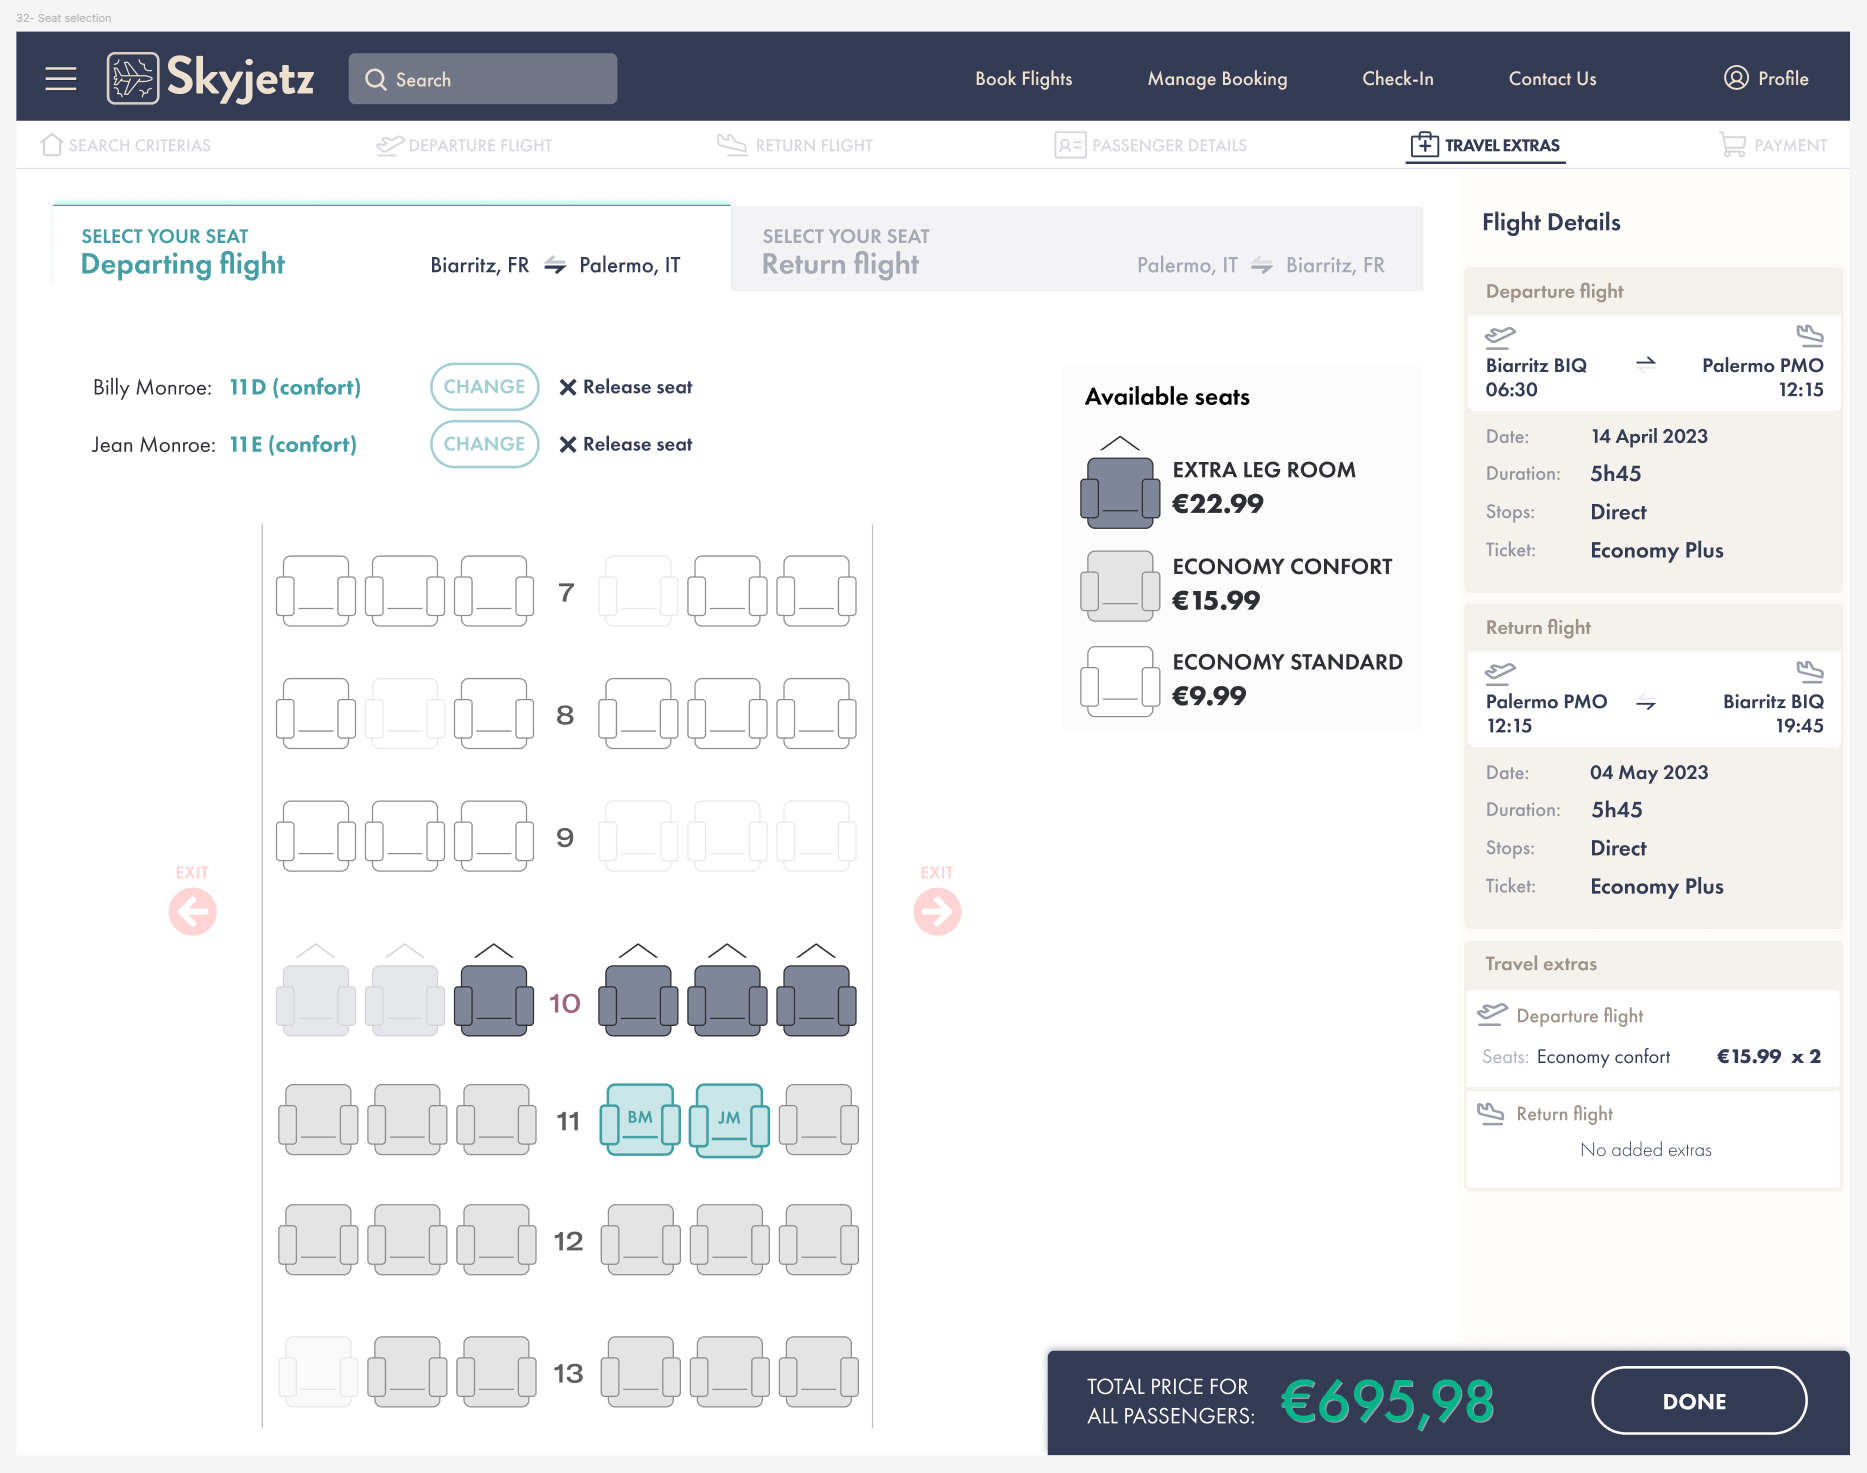
Task: Open the Profile user icon
Action: pos(1736,78)
